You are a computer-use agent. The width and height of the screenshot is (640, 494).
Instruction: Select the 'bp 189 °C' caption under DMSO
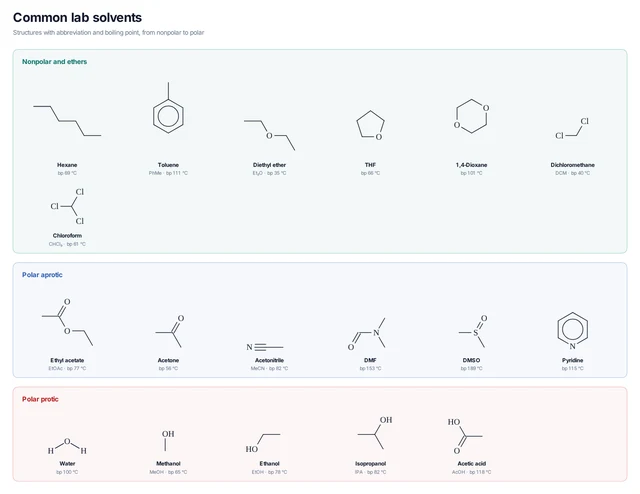click(x=471, y=368)
